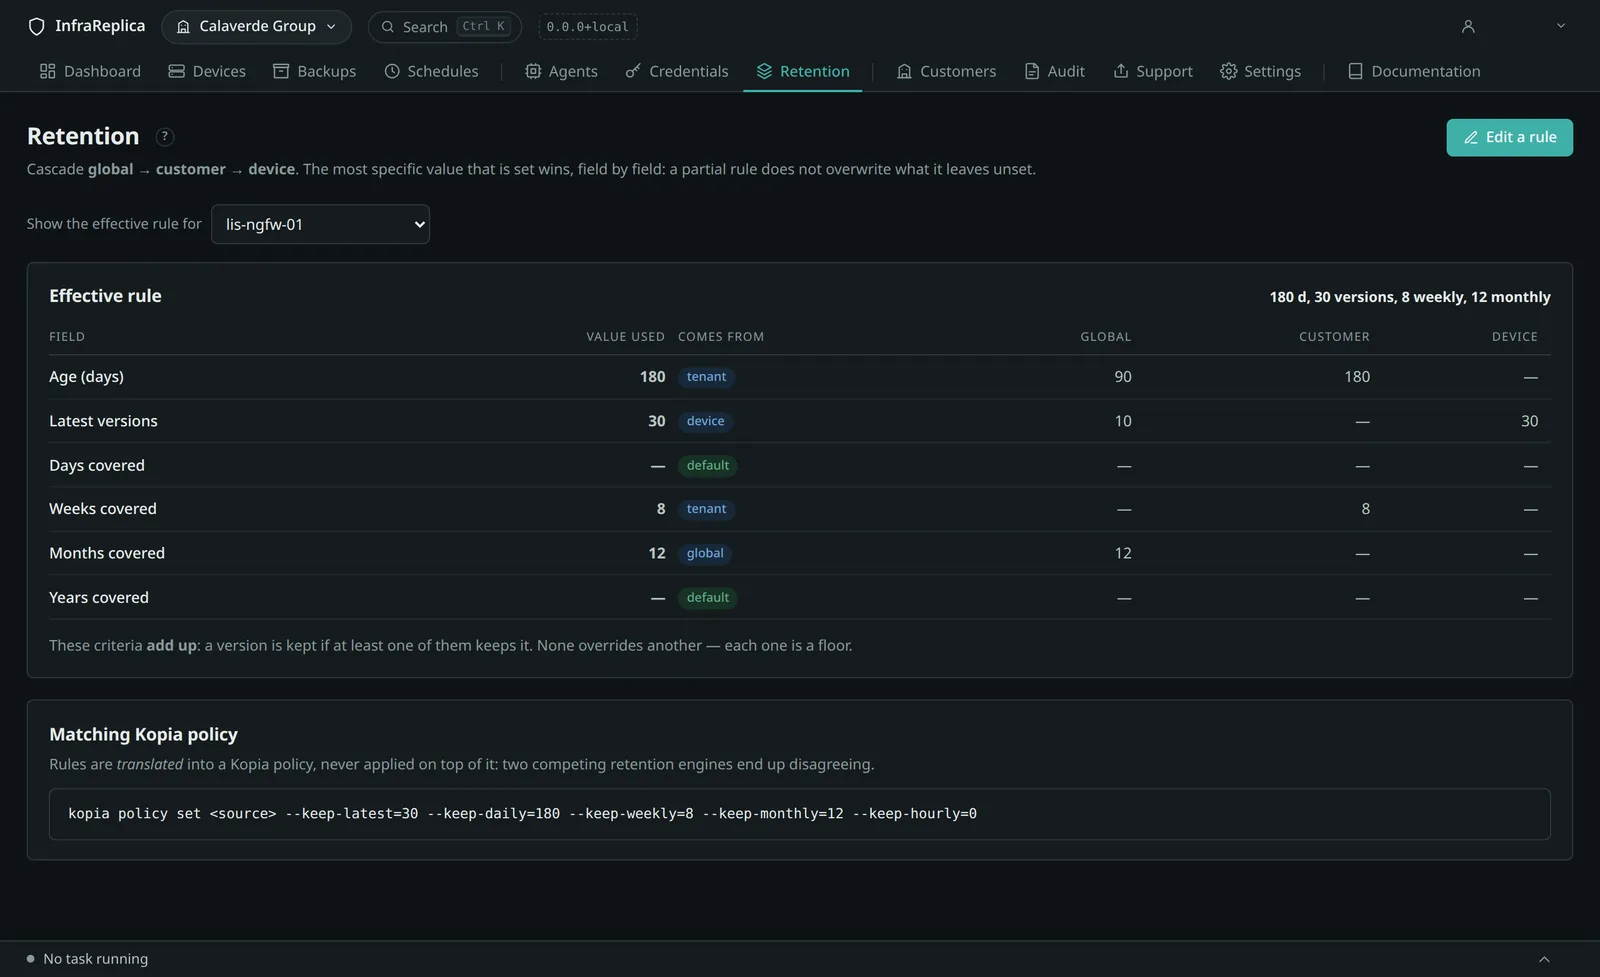Click the default badge in Years covered row
This screenshot has width=1600, height=977.
click(708, 598)
